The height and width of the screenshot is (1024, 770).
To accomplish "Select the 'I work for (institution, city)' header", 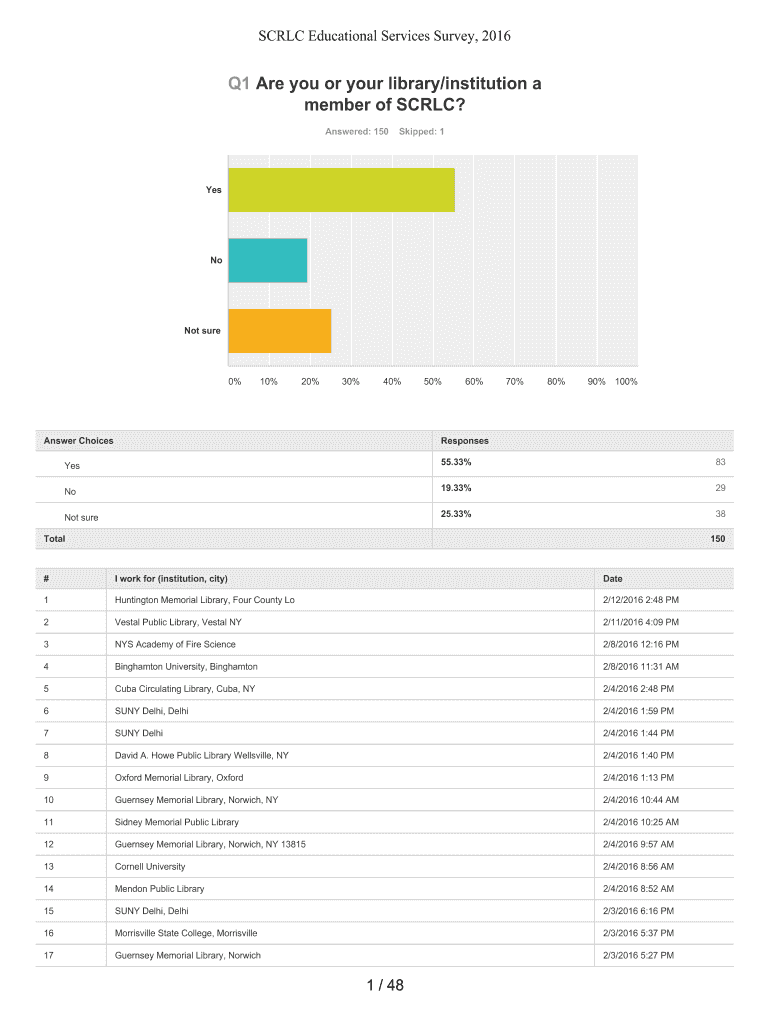I will pos(177,579).
